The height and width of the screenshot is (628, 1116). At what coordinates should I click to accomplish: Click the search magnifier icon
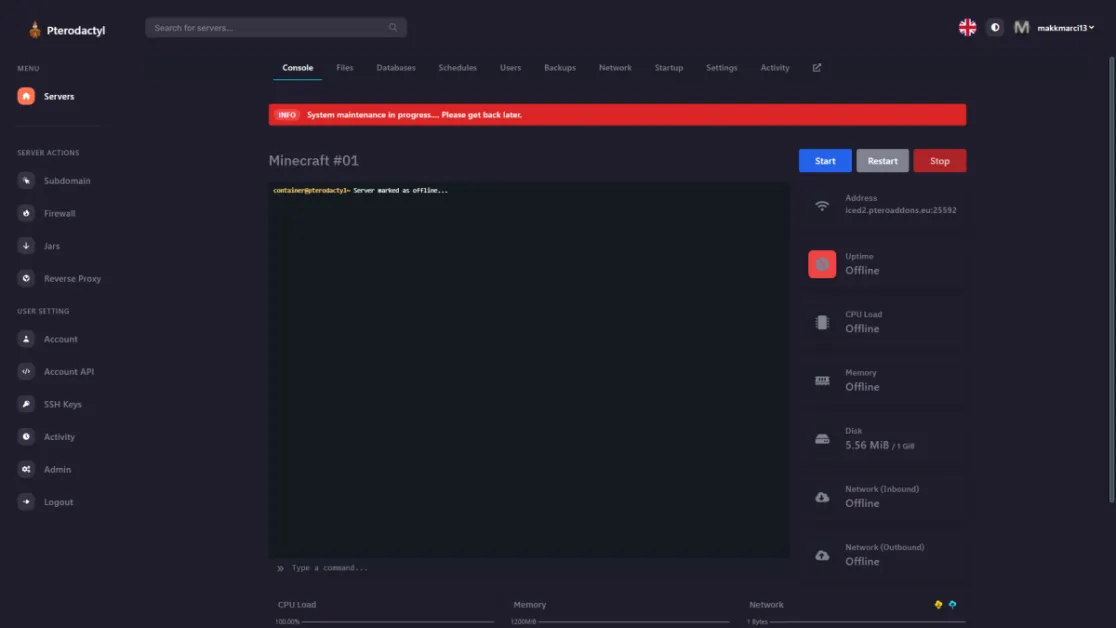pyautogui.click(x=393, y=28)
